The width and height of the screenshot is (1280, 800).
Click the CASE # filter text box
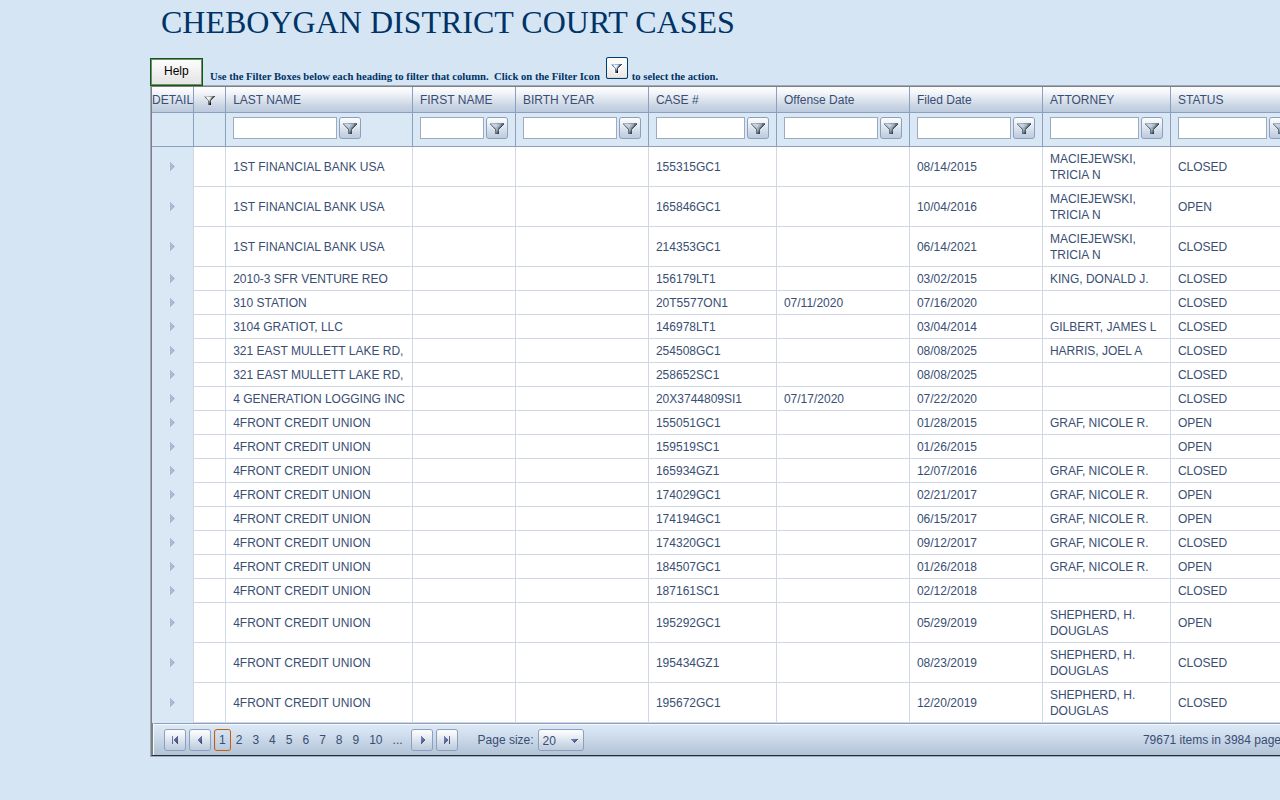pos(700,128)
